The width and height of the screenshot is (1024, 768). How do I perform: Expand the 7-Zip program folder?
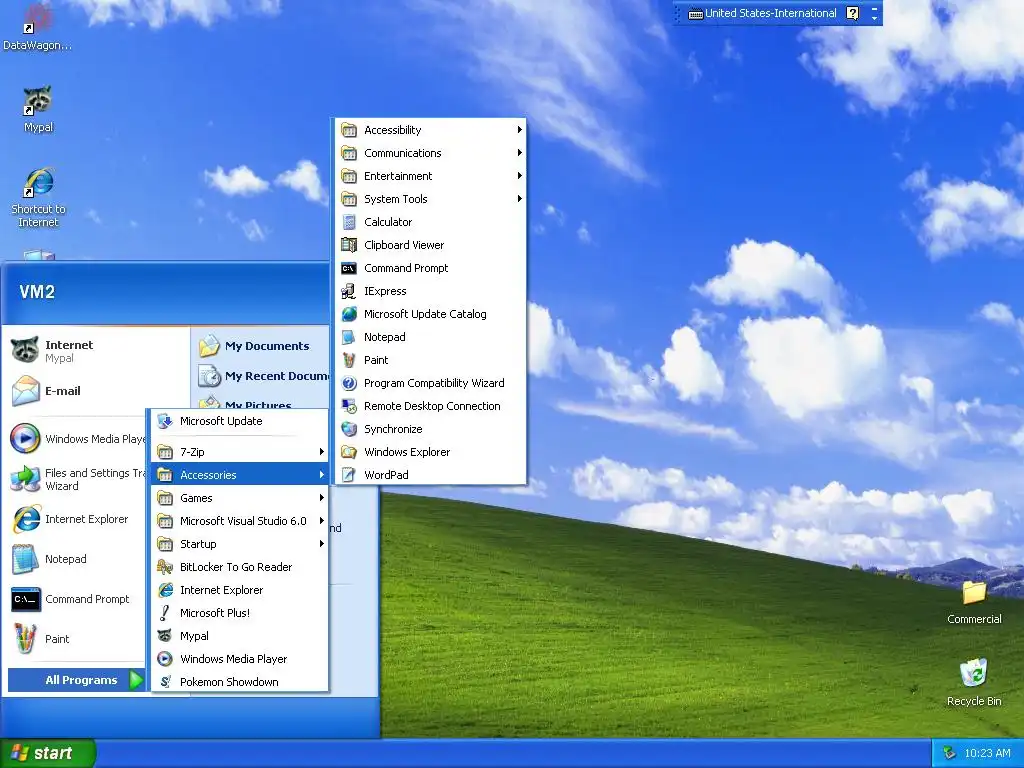[x=240, y=452]
